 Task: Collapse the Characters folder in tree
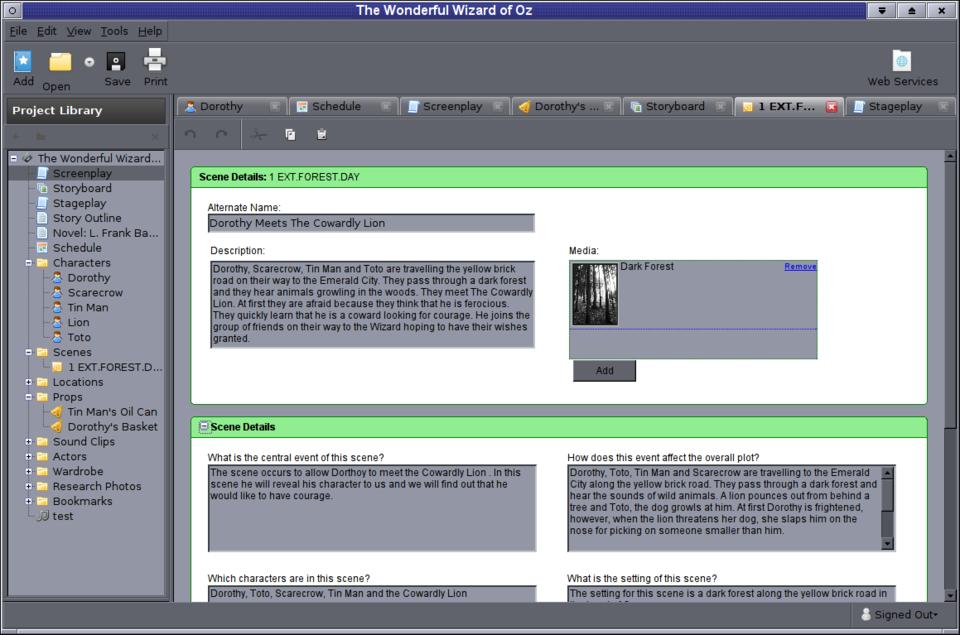29,263
